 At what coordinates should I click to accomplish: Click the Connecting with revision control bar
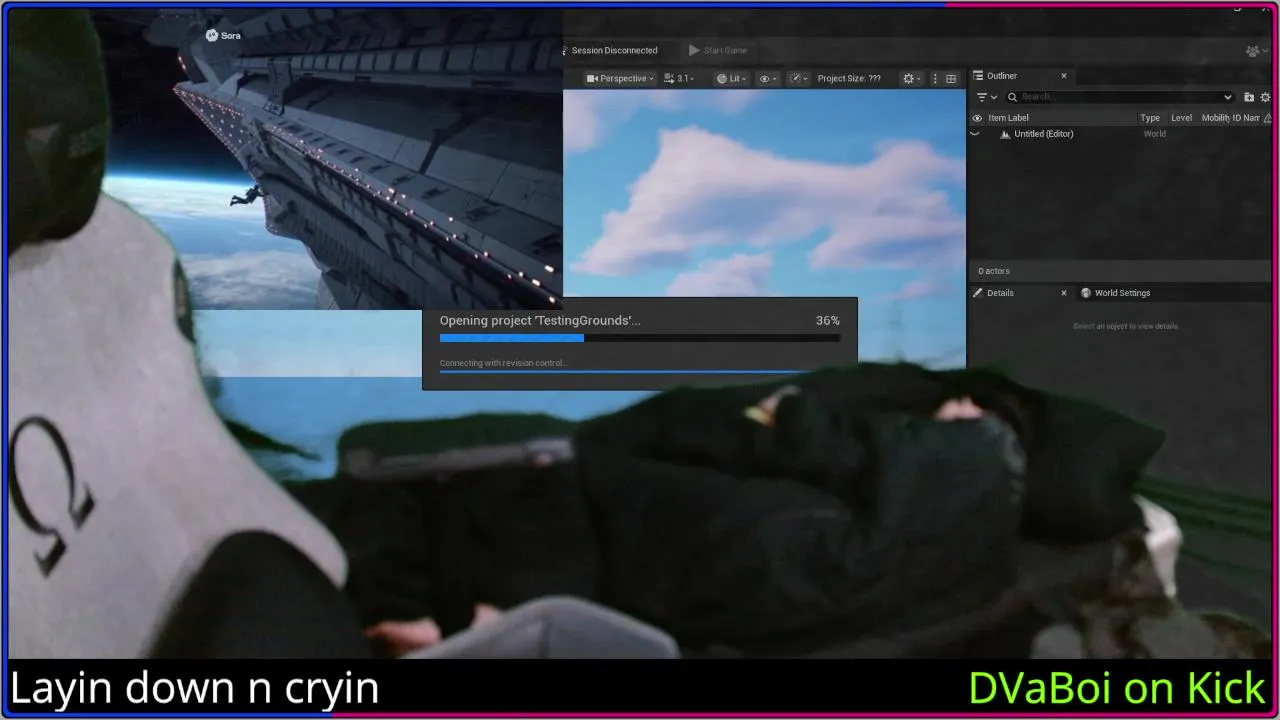[x=640, y=372]
